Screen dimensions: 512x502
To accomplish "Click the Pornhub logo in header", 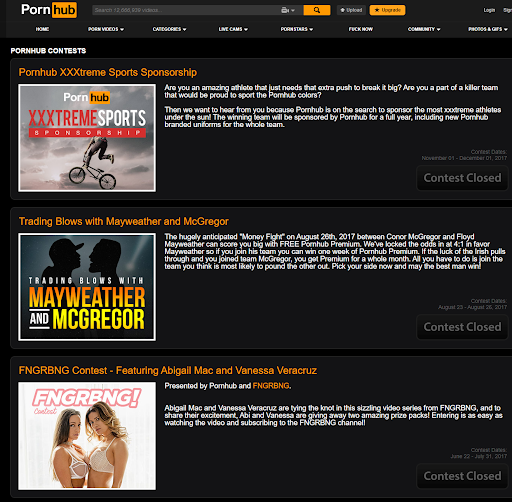I will pos(49,10).
